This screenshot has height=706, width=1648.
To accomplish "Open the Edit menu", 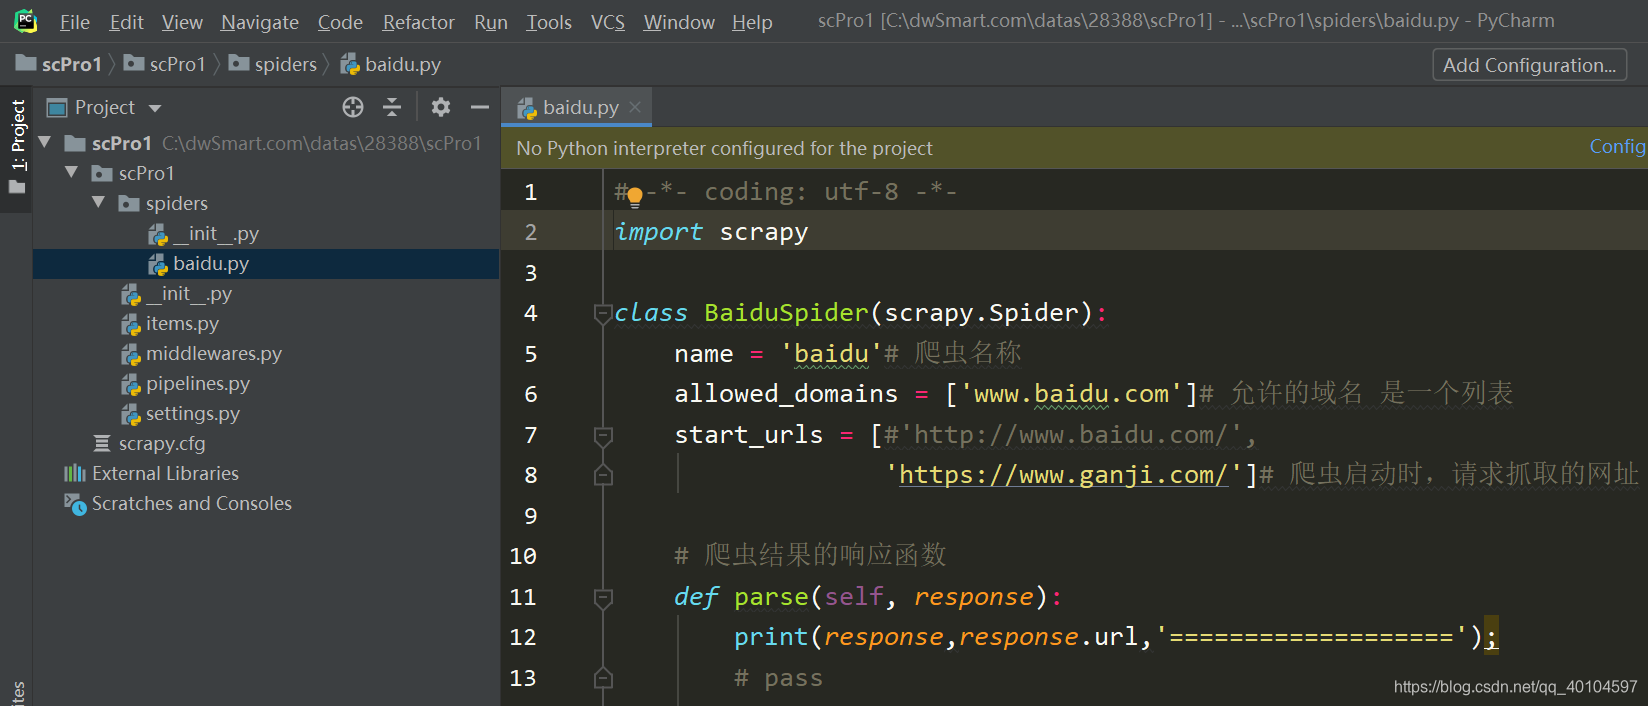I will pos(127,22).
